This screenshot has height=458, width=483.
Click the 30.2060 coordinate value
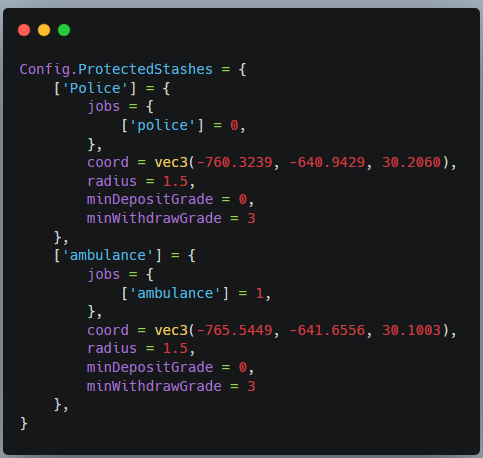[411, 162]
